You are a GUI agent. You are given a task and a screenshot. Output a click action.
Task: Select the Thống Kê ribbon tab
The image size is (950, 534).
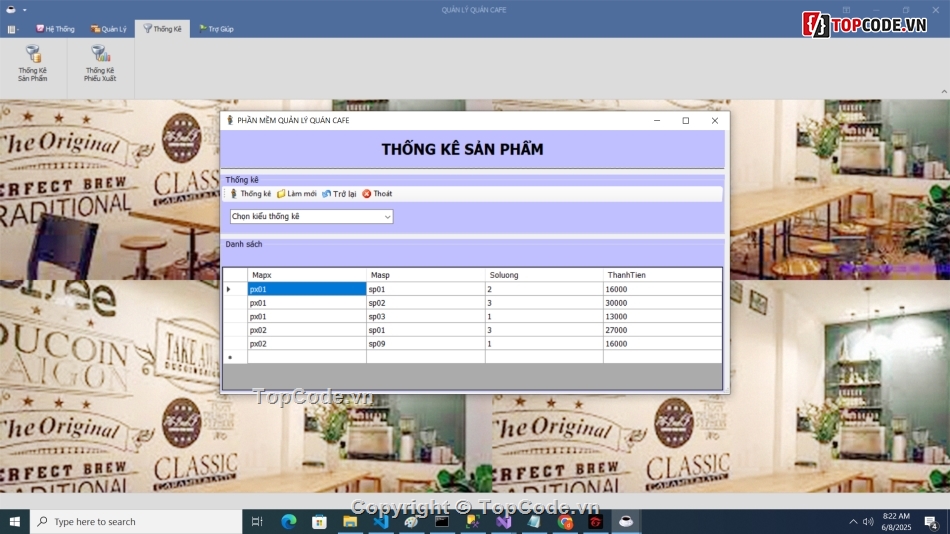pyautogui.click(x=162, y=28)
